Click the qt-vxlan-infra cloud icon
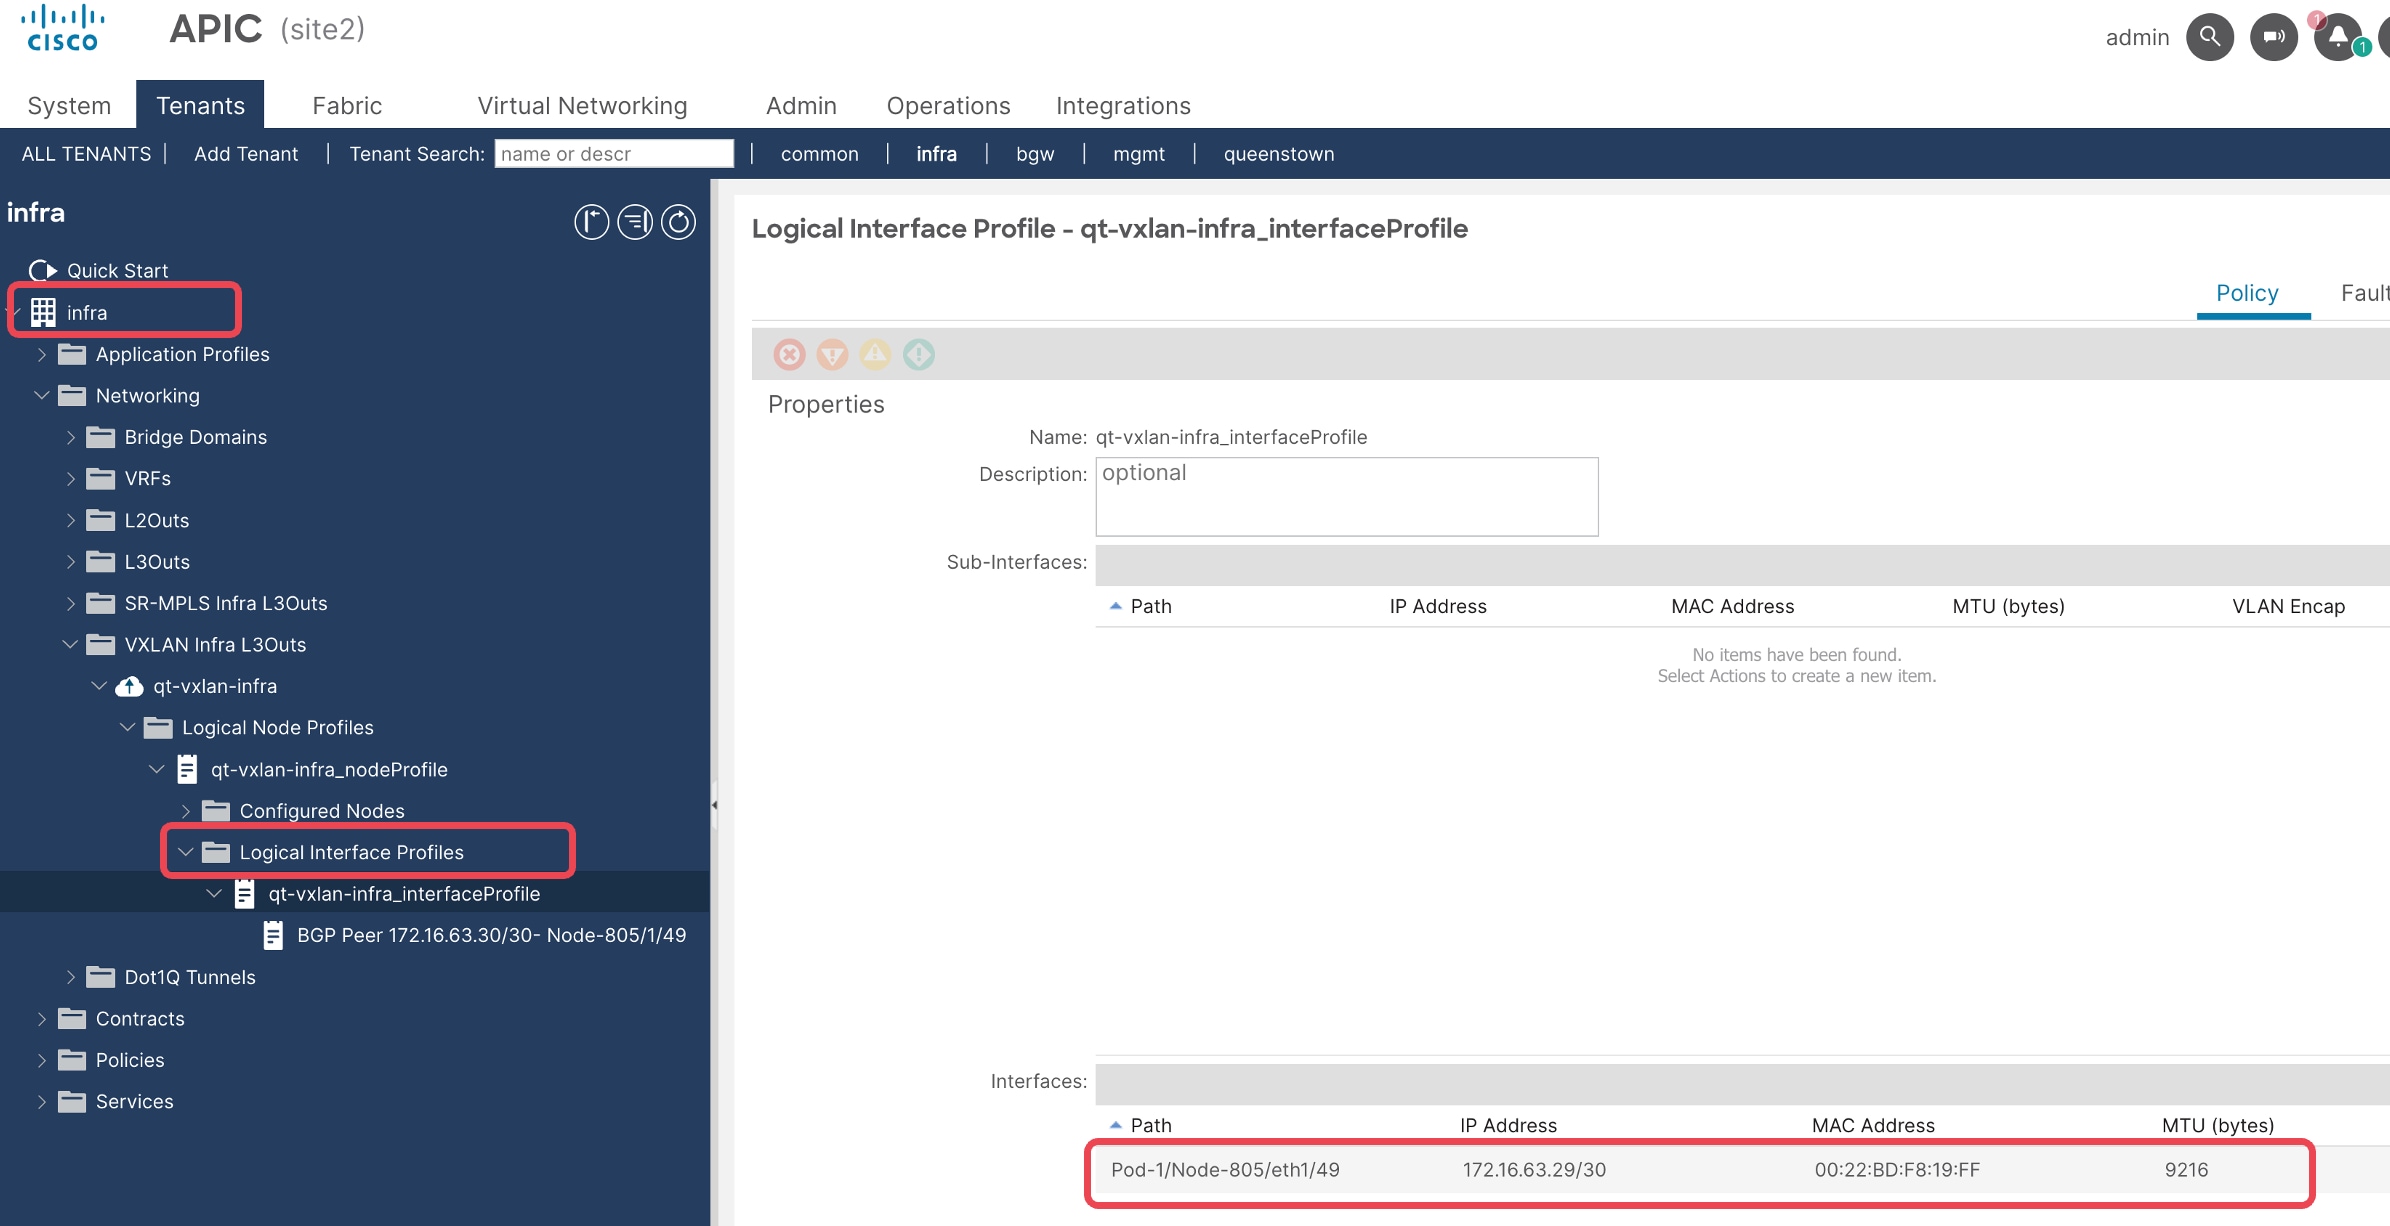This screenshot has width=2390, height=1226. [x=129, y=686]
